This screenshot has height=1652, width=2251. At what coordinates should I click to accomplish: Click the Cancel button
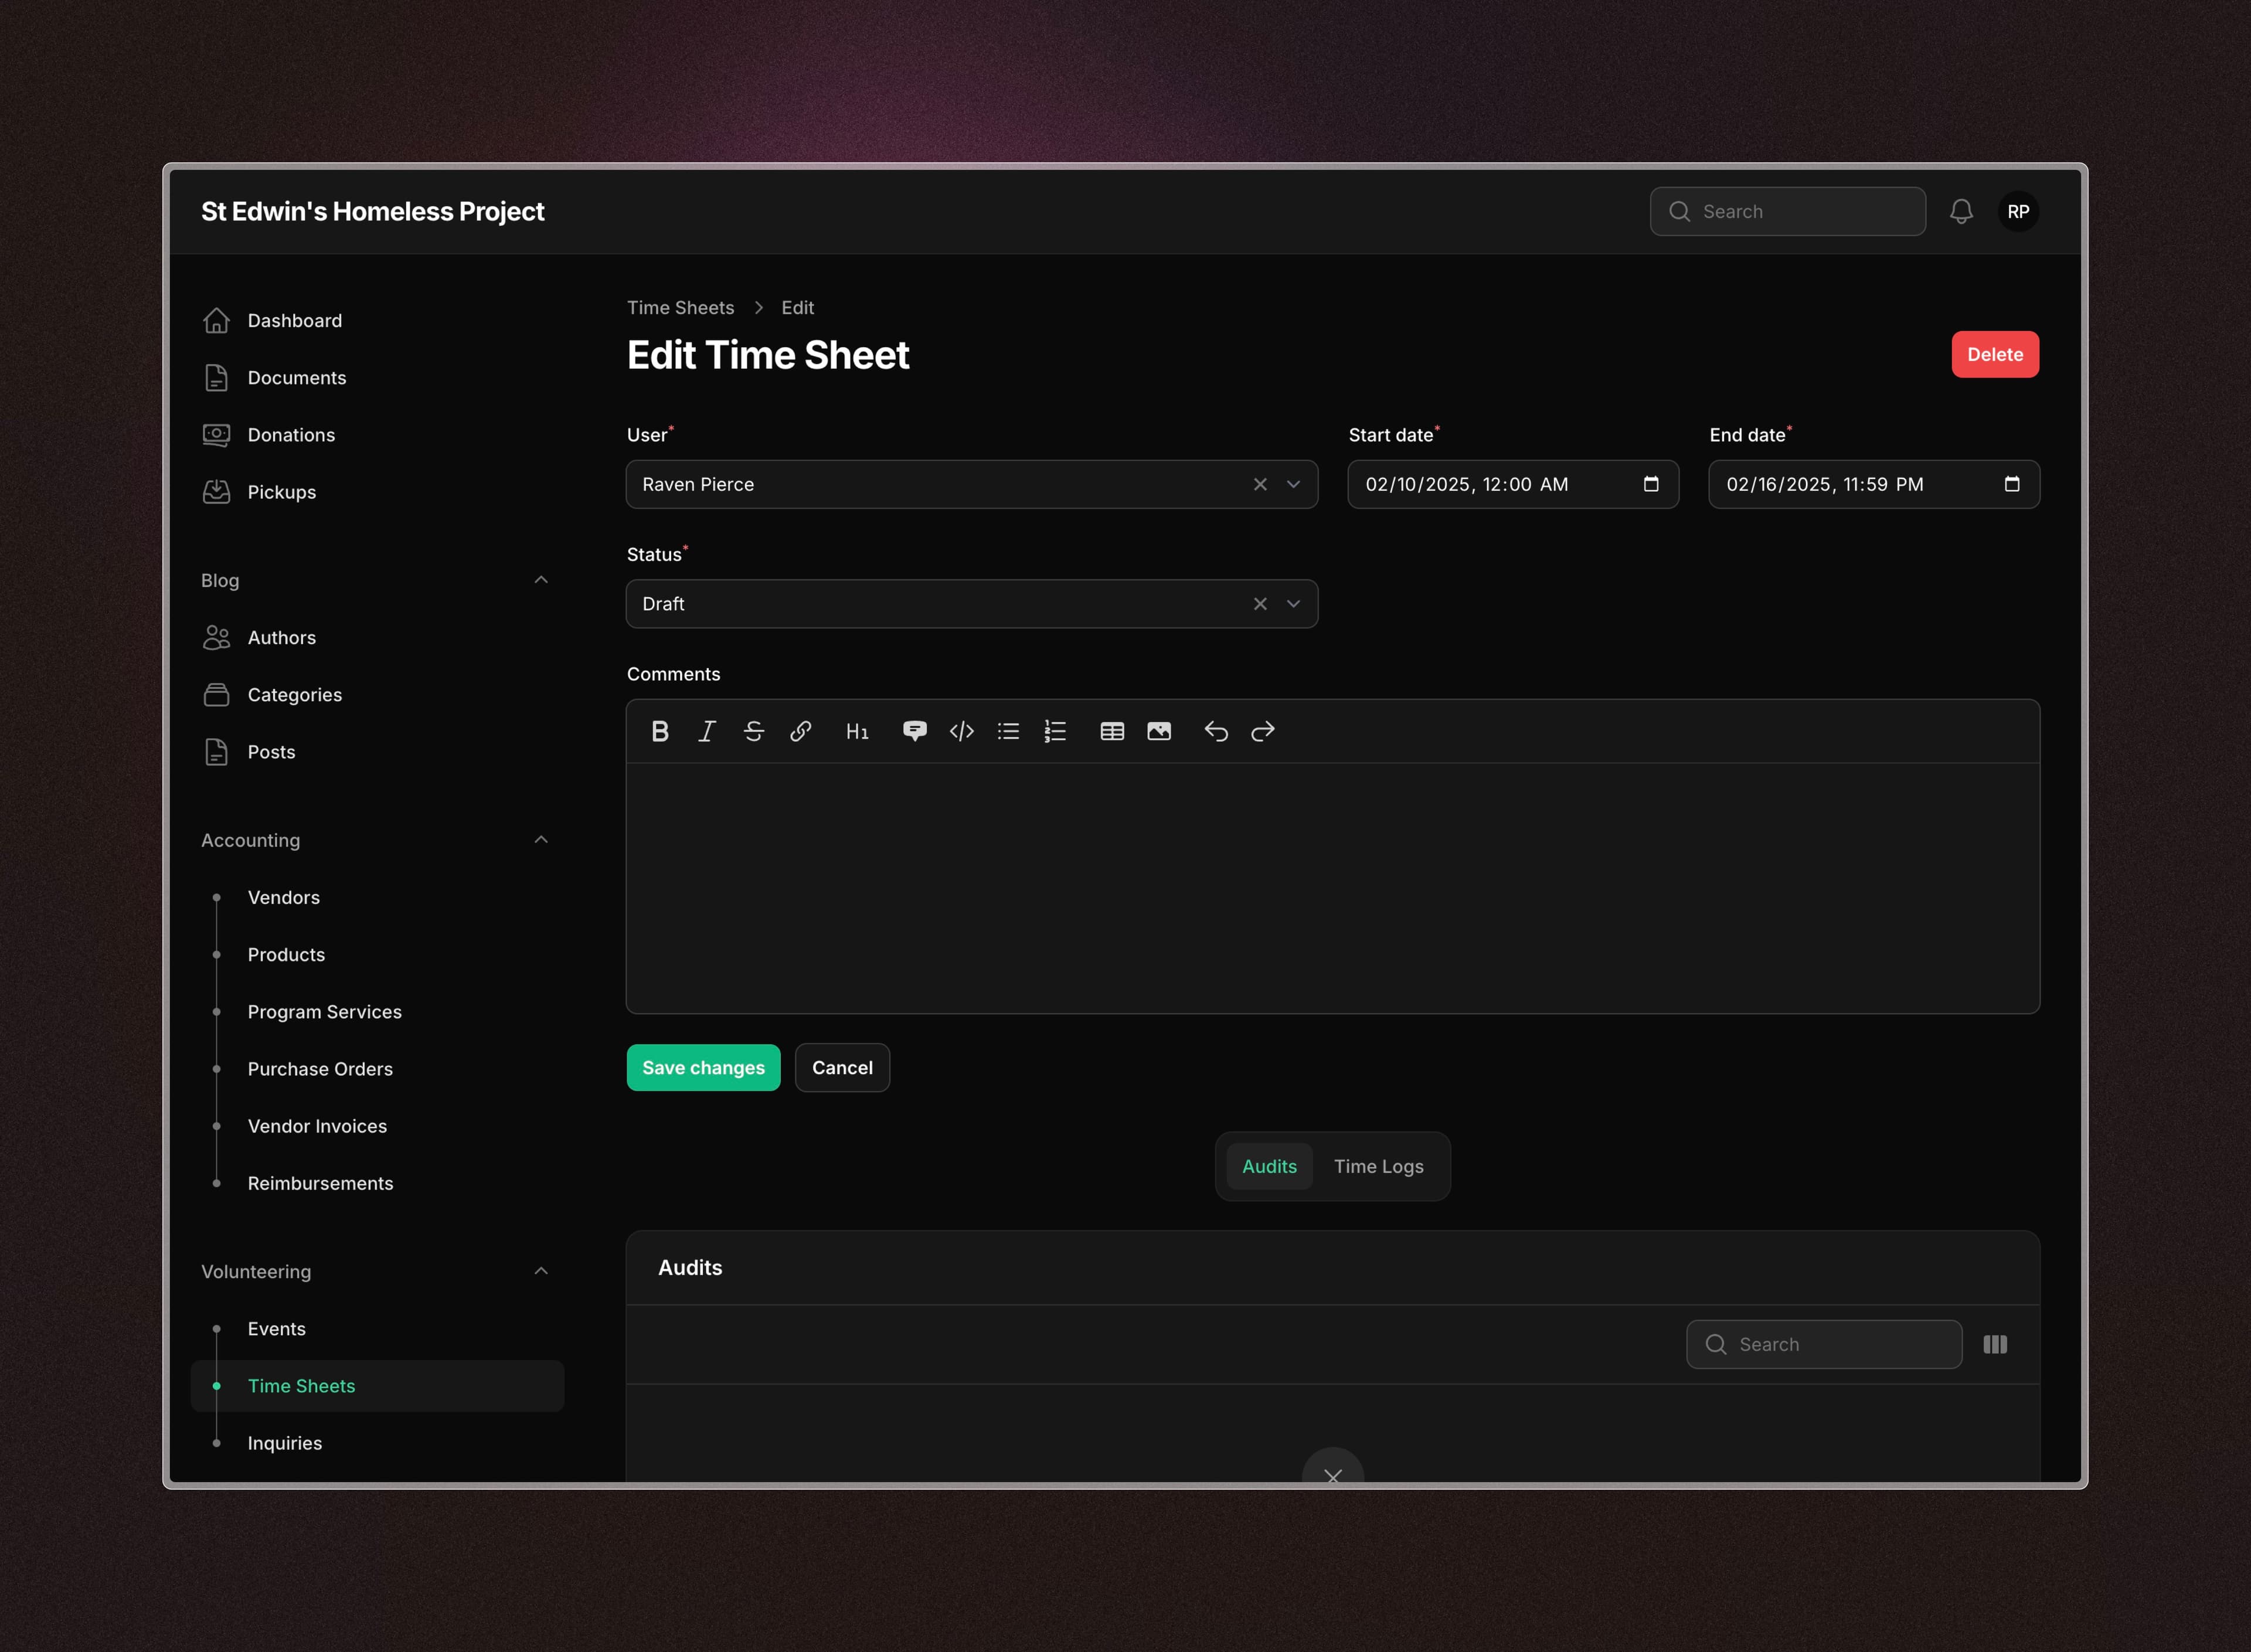842,1067
